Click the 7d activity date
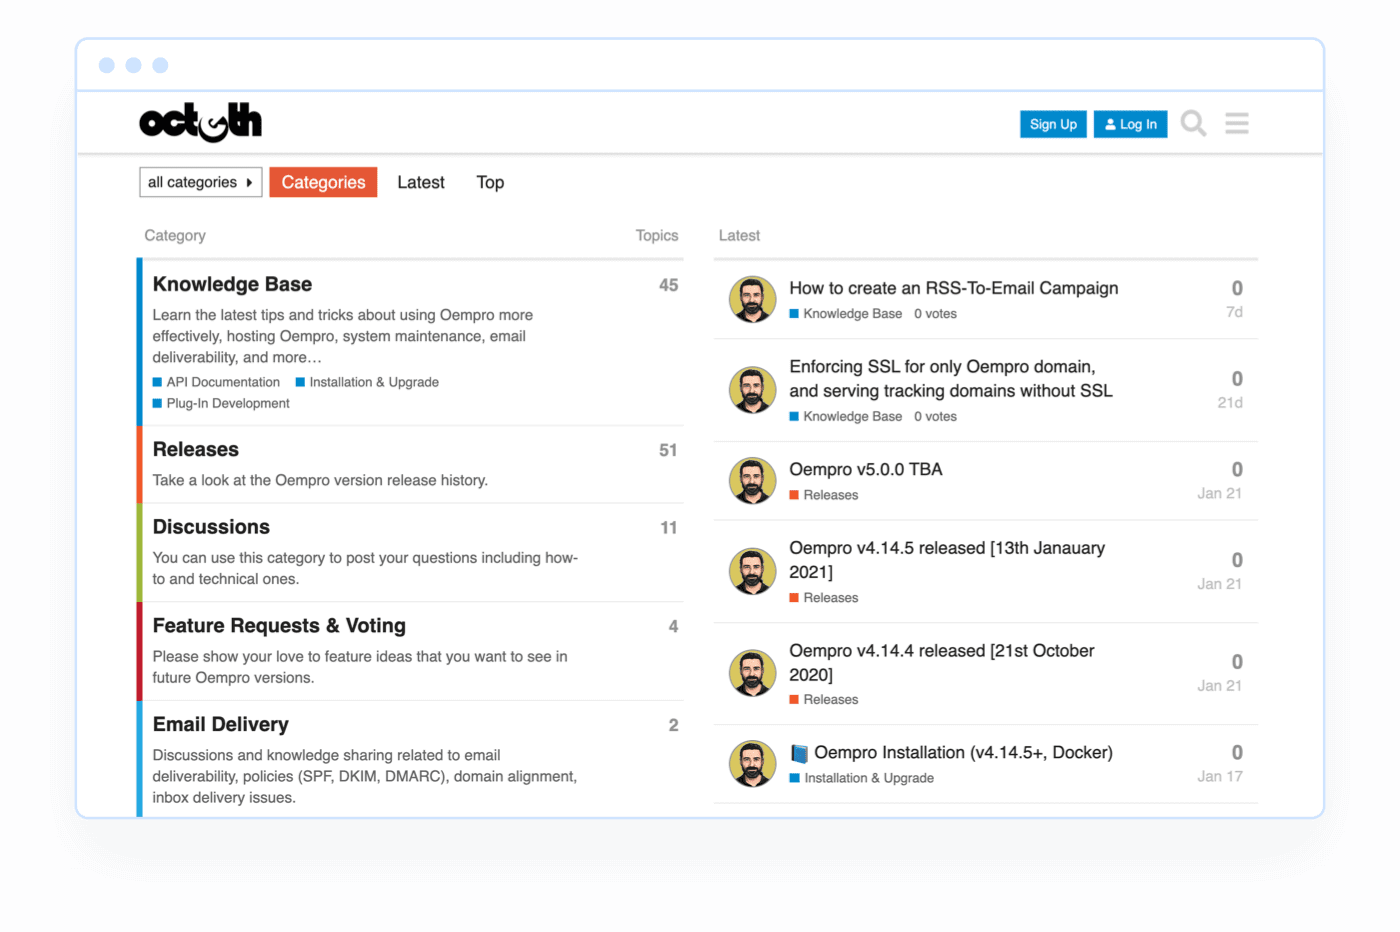 [1234, 312]
